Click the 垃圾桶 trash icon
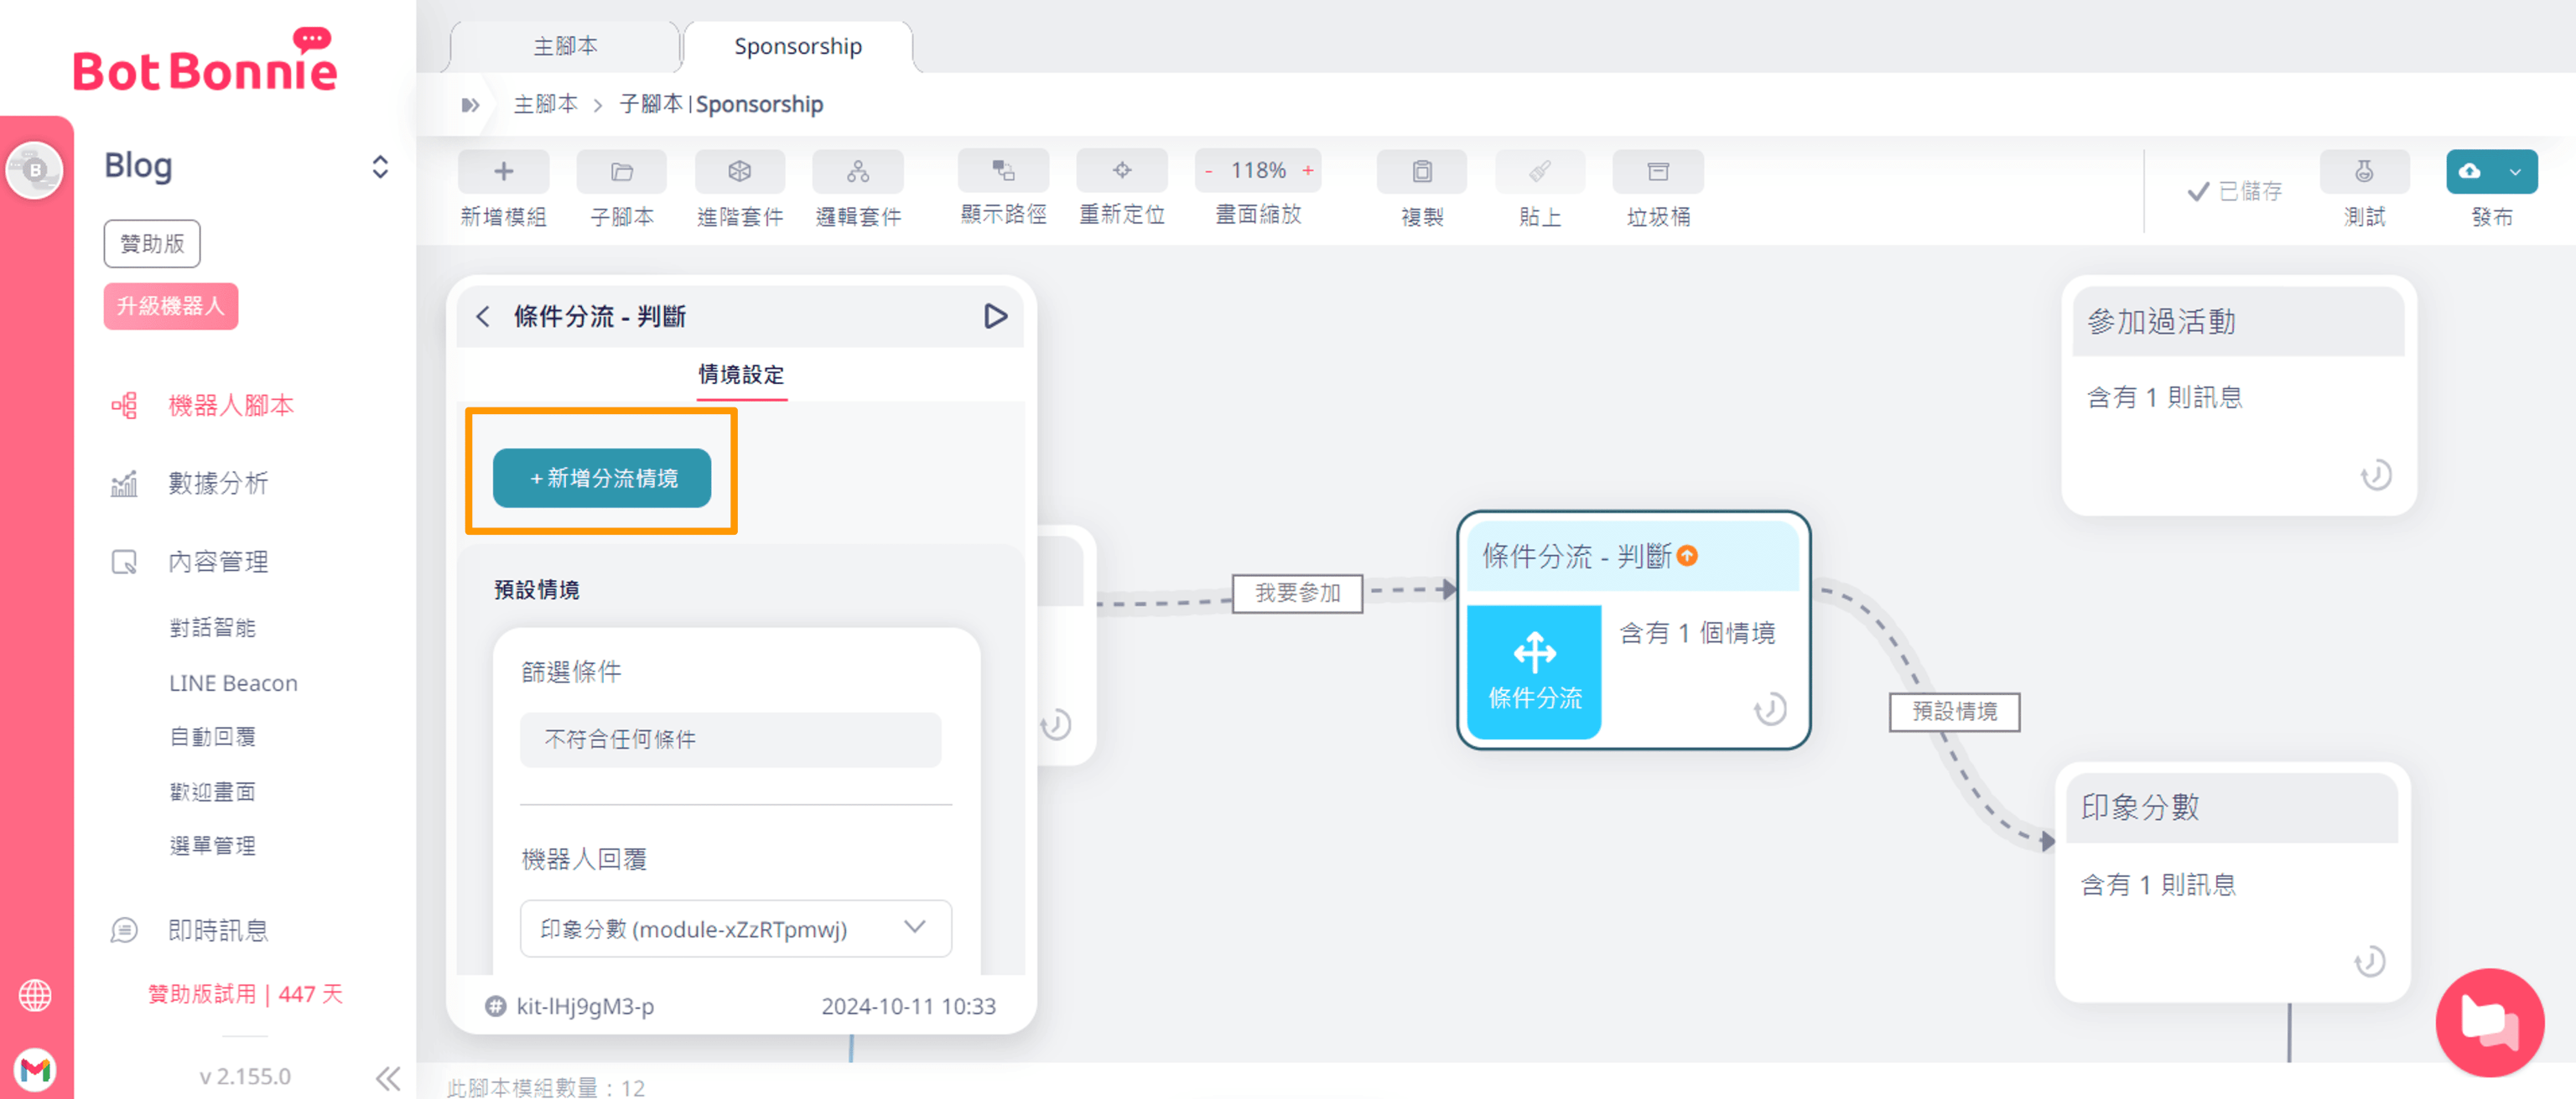This screenshot has height=1099, width=2576. coord(1657,172)
